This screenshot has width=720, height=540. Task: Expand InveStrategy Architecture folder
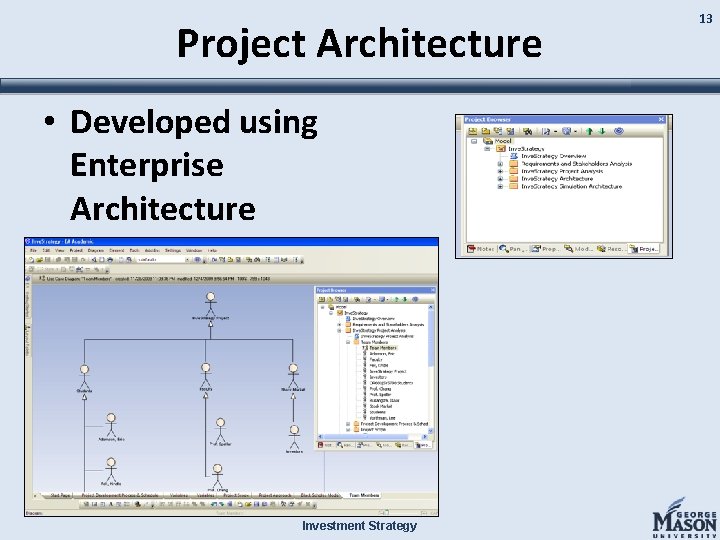pos(501,179)
